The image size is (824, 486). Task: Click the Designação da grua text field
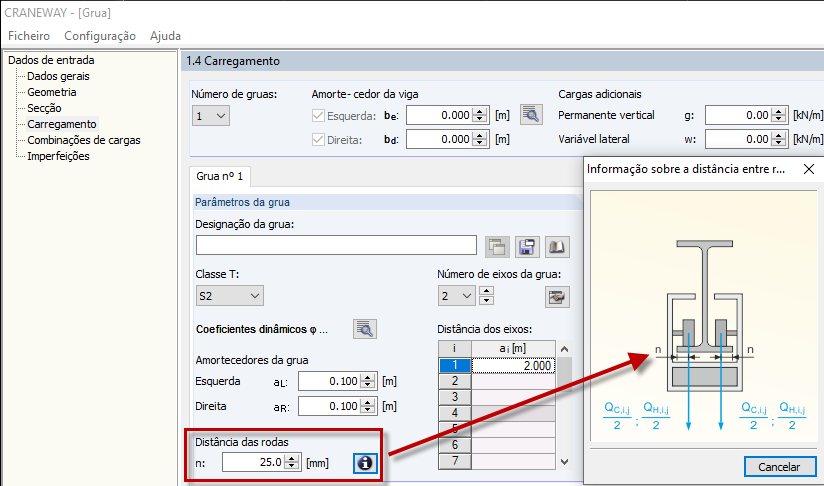point(336,245)
